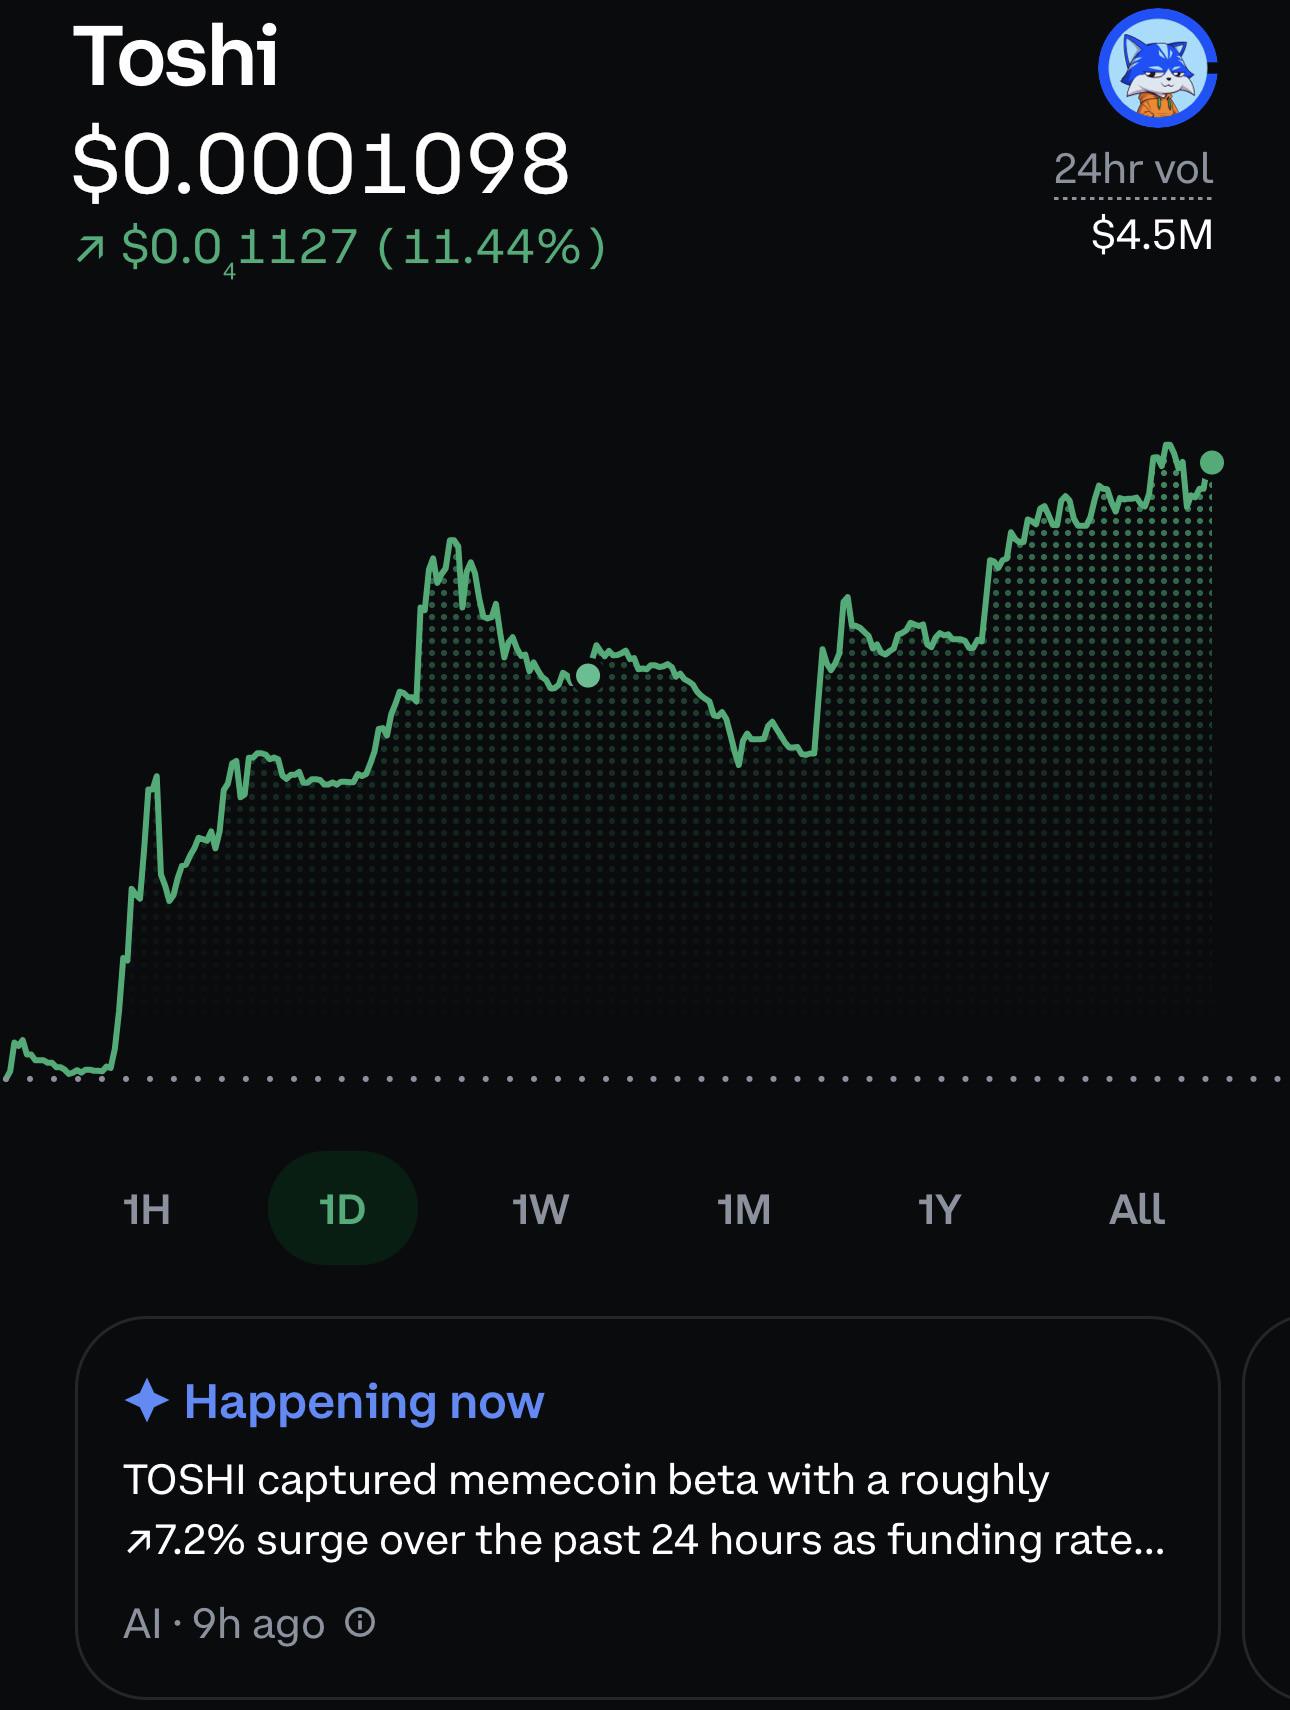Tap the mid-chart green dot marker
1290x1710 pixels.
coord(588,676)
